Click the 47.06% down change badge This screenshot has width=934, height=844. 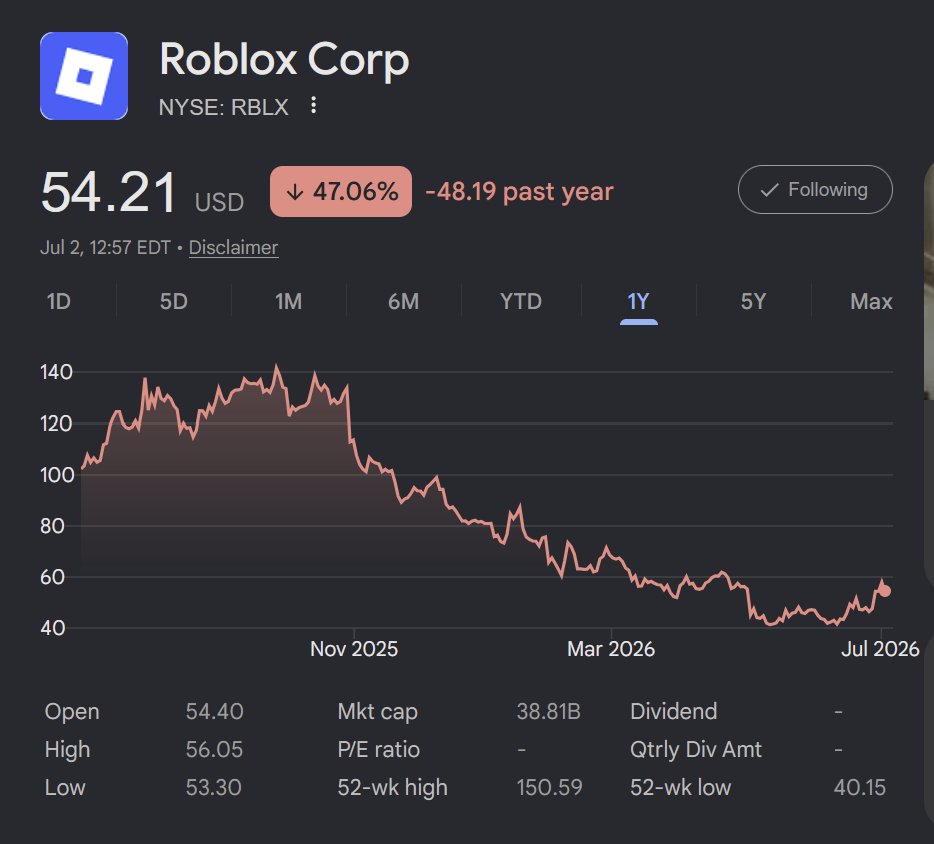tap(341, 191)
